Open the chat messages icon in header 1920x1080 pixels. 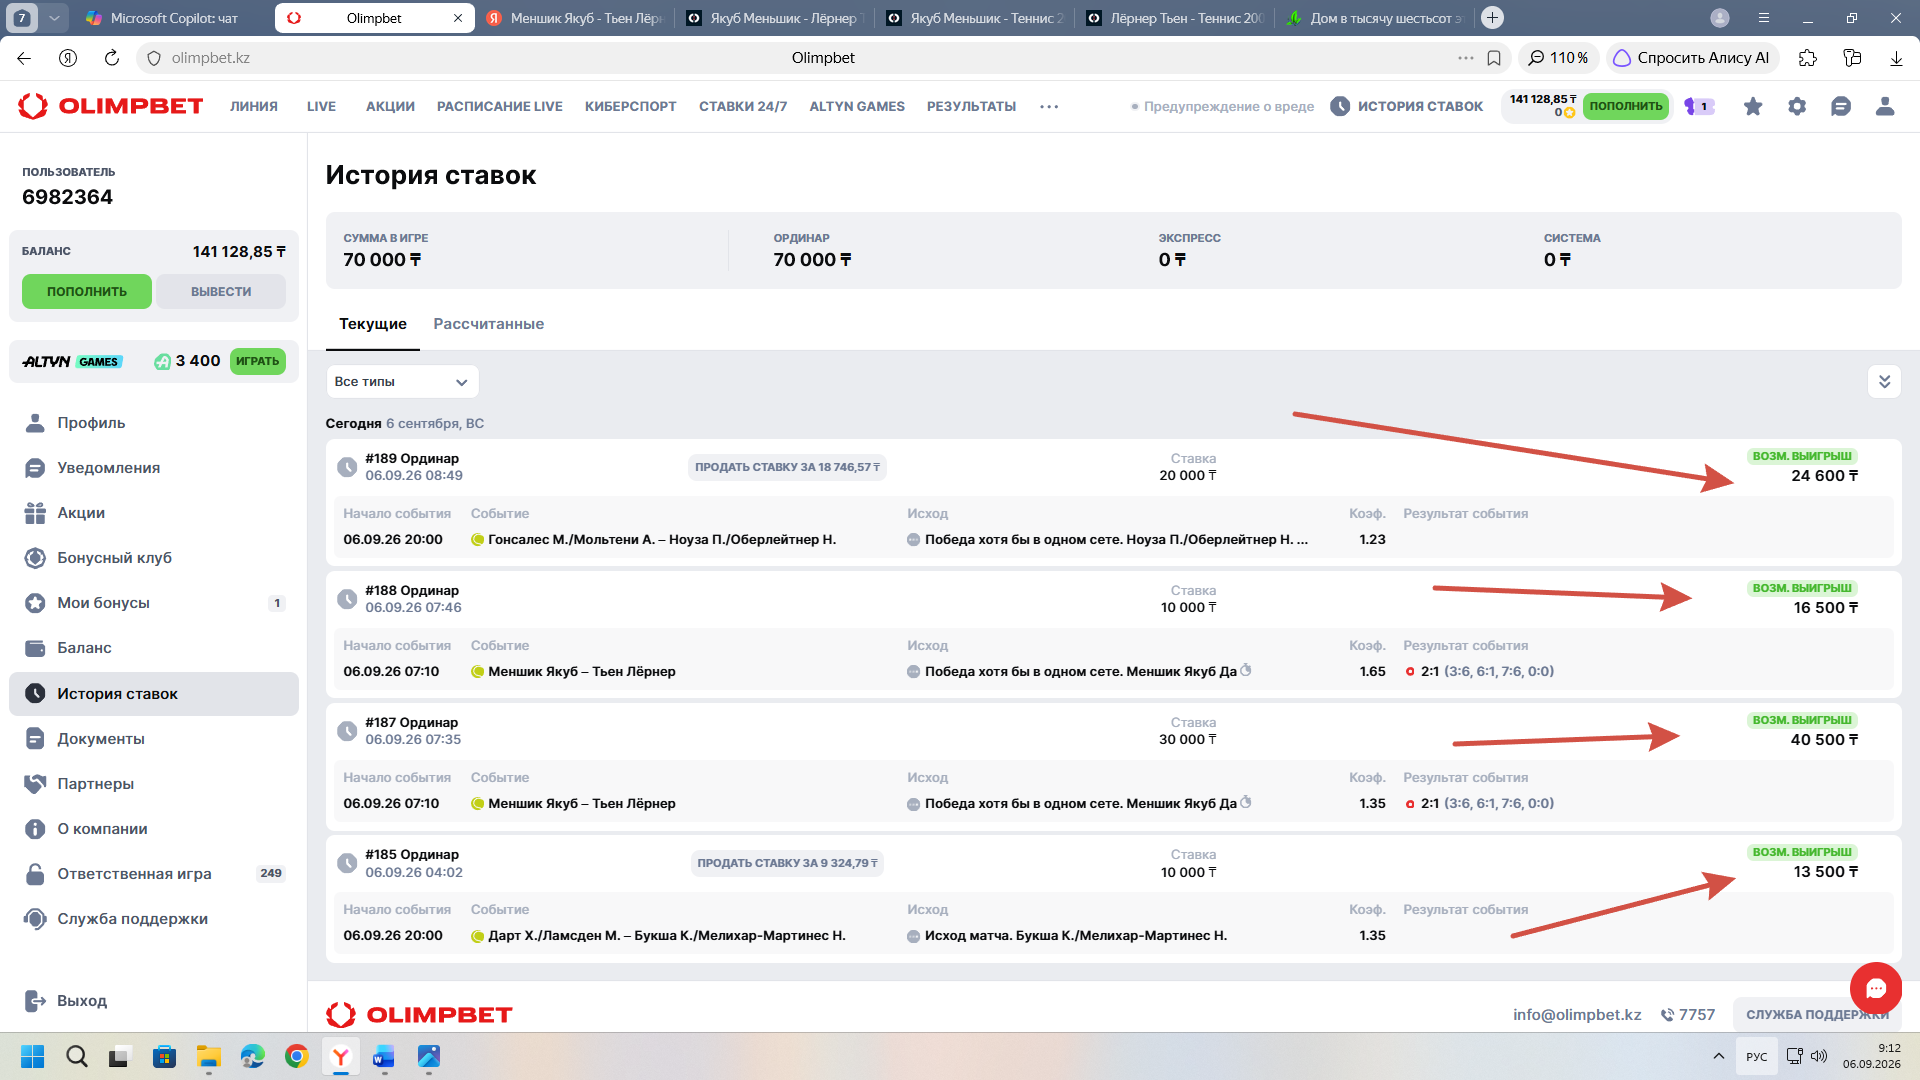pyautogui.click(x=1841, y=106)
